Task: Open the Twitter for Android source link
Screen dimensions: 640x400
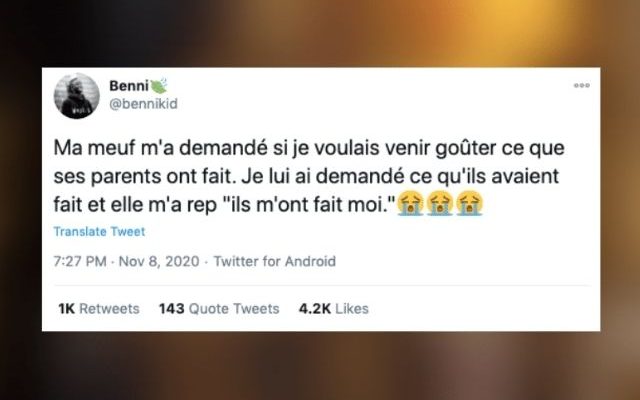Action: [x=275, y=261]
